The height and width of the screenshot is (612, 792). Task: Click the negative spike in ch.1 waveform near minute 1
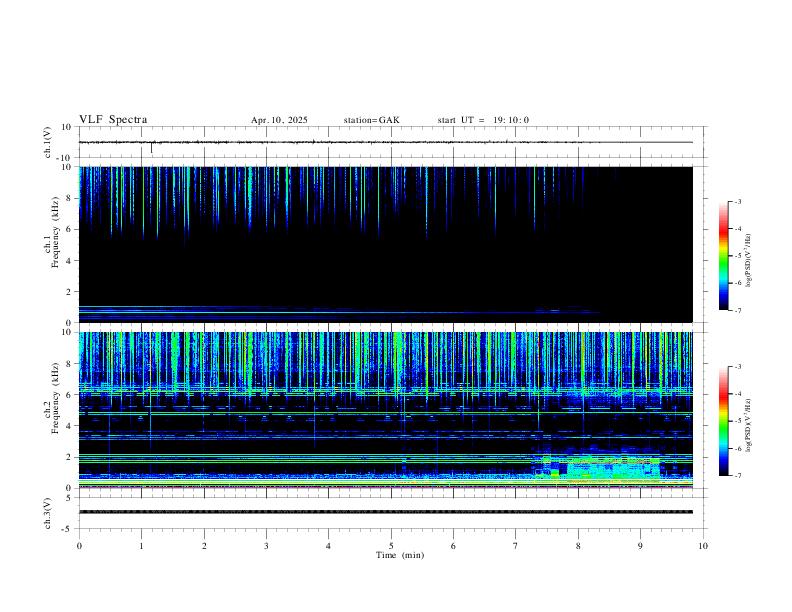point(152,148)
